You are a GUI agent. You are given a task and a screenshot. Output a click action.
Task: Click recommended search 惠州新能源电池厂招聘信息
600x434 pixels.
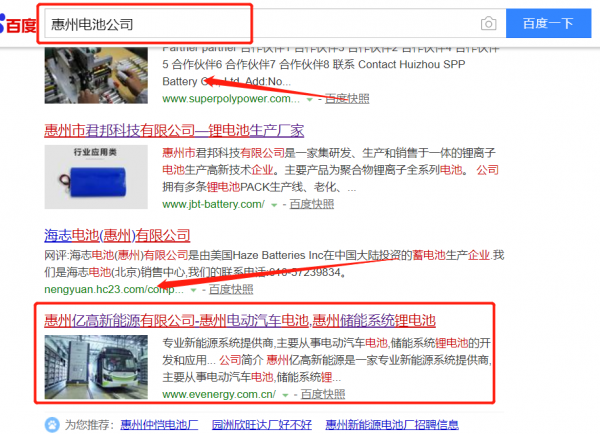[392, 424]
